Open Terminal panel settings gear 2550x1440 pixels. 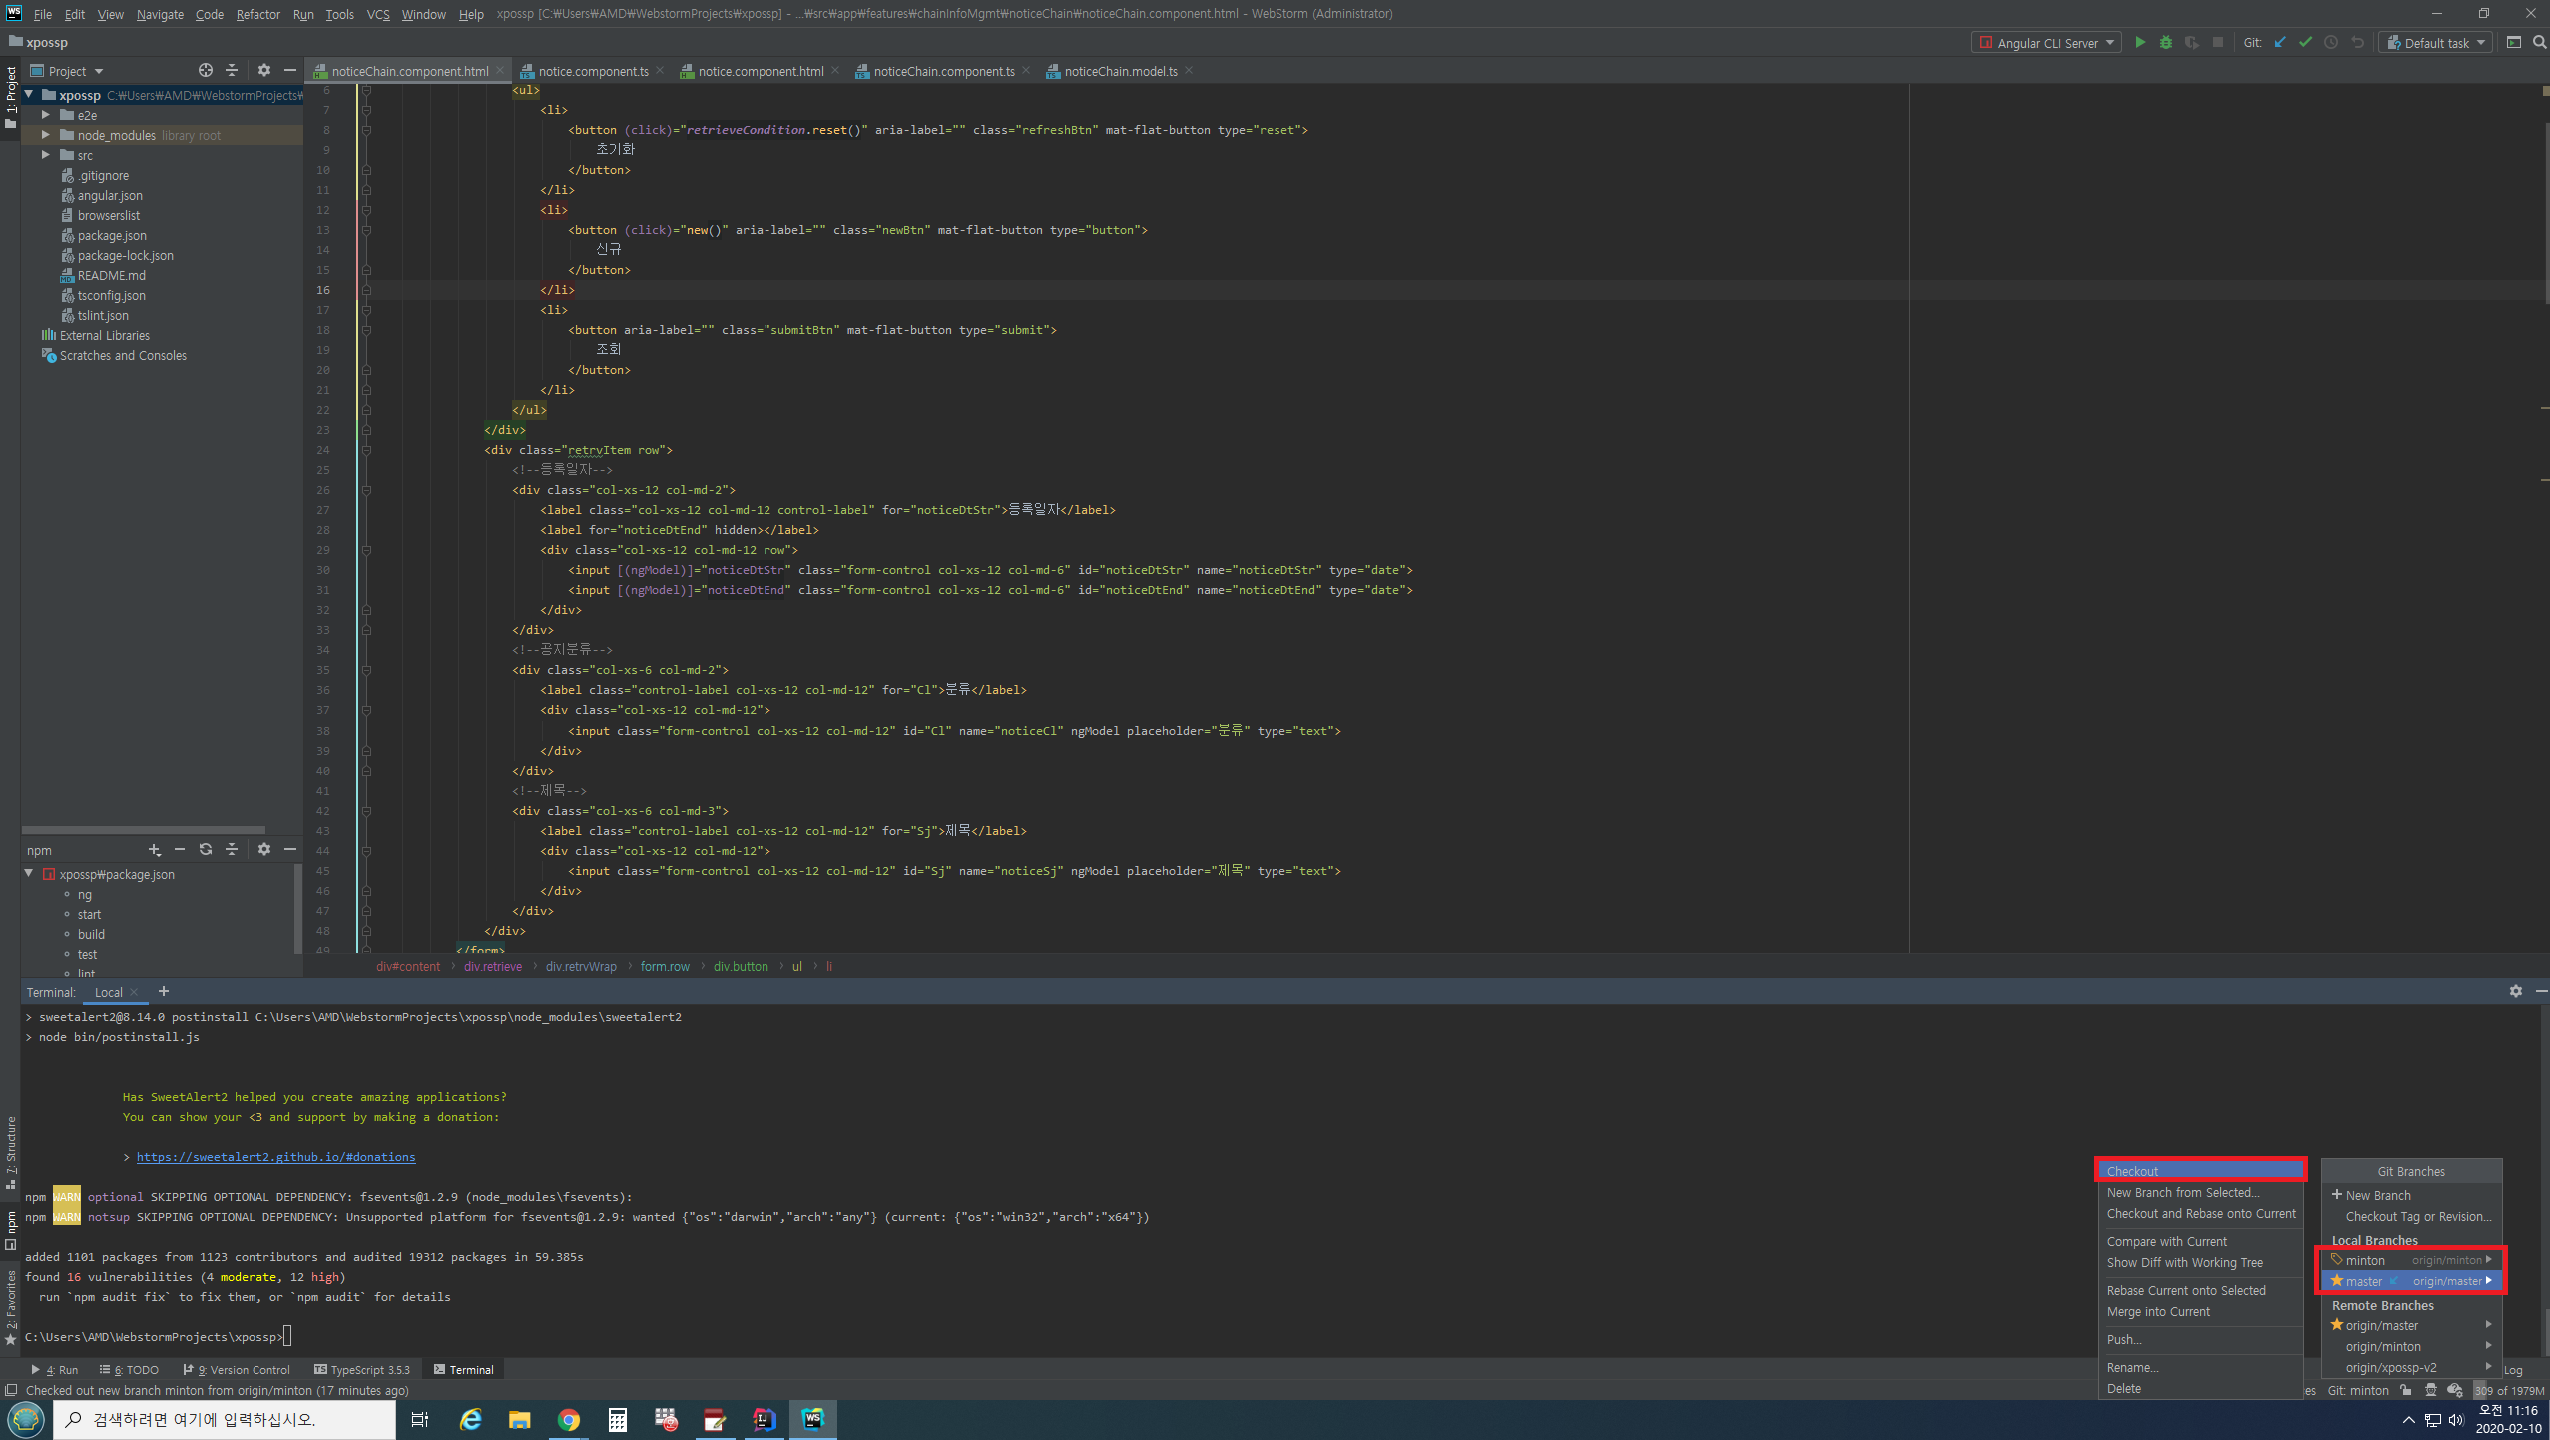coord(2515,991)
